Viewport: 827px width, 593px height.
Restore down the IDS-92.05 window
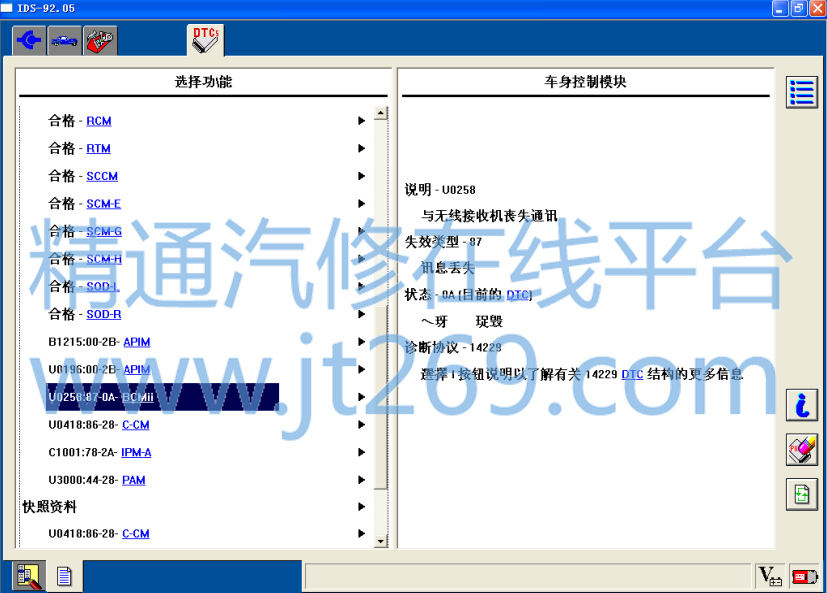(x=799, y=8)
